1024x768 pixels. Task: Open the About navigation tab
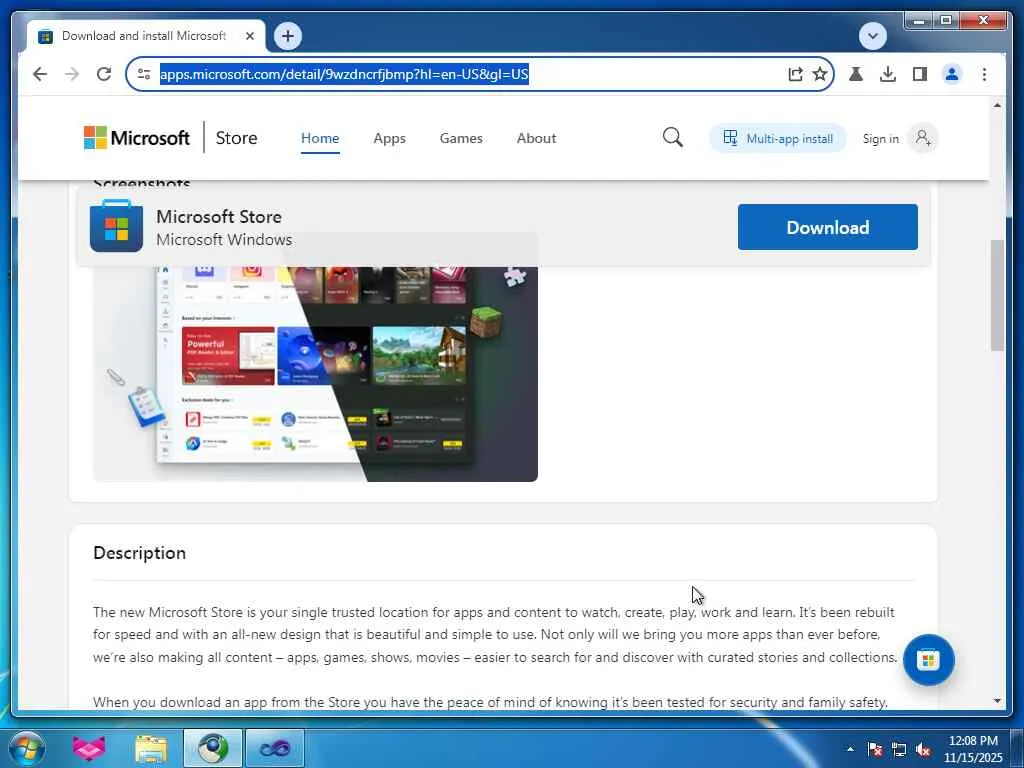536,138
